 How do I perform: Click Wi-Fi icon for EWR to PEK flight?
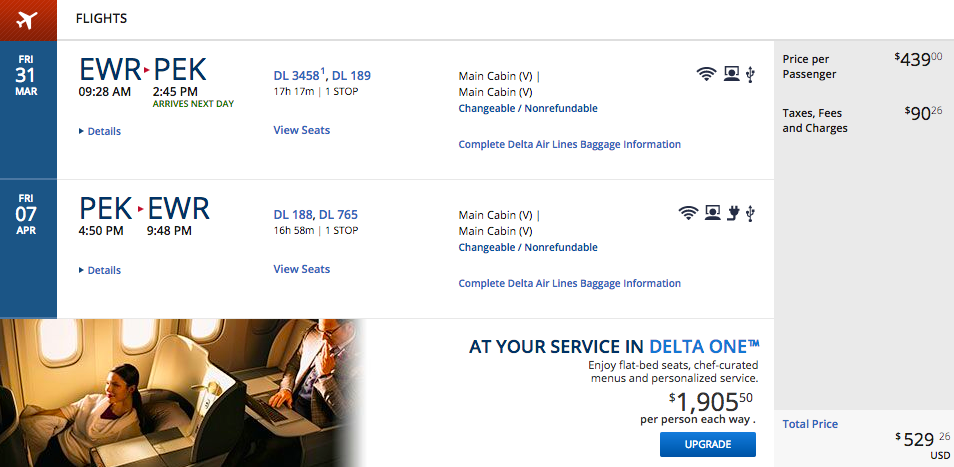(706, 74)
